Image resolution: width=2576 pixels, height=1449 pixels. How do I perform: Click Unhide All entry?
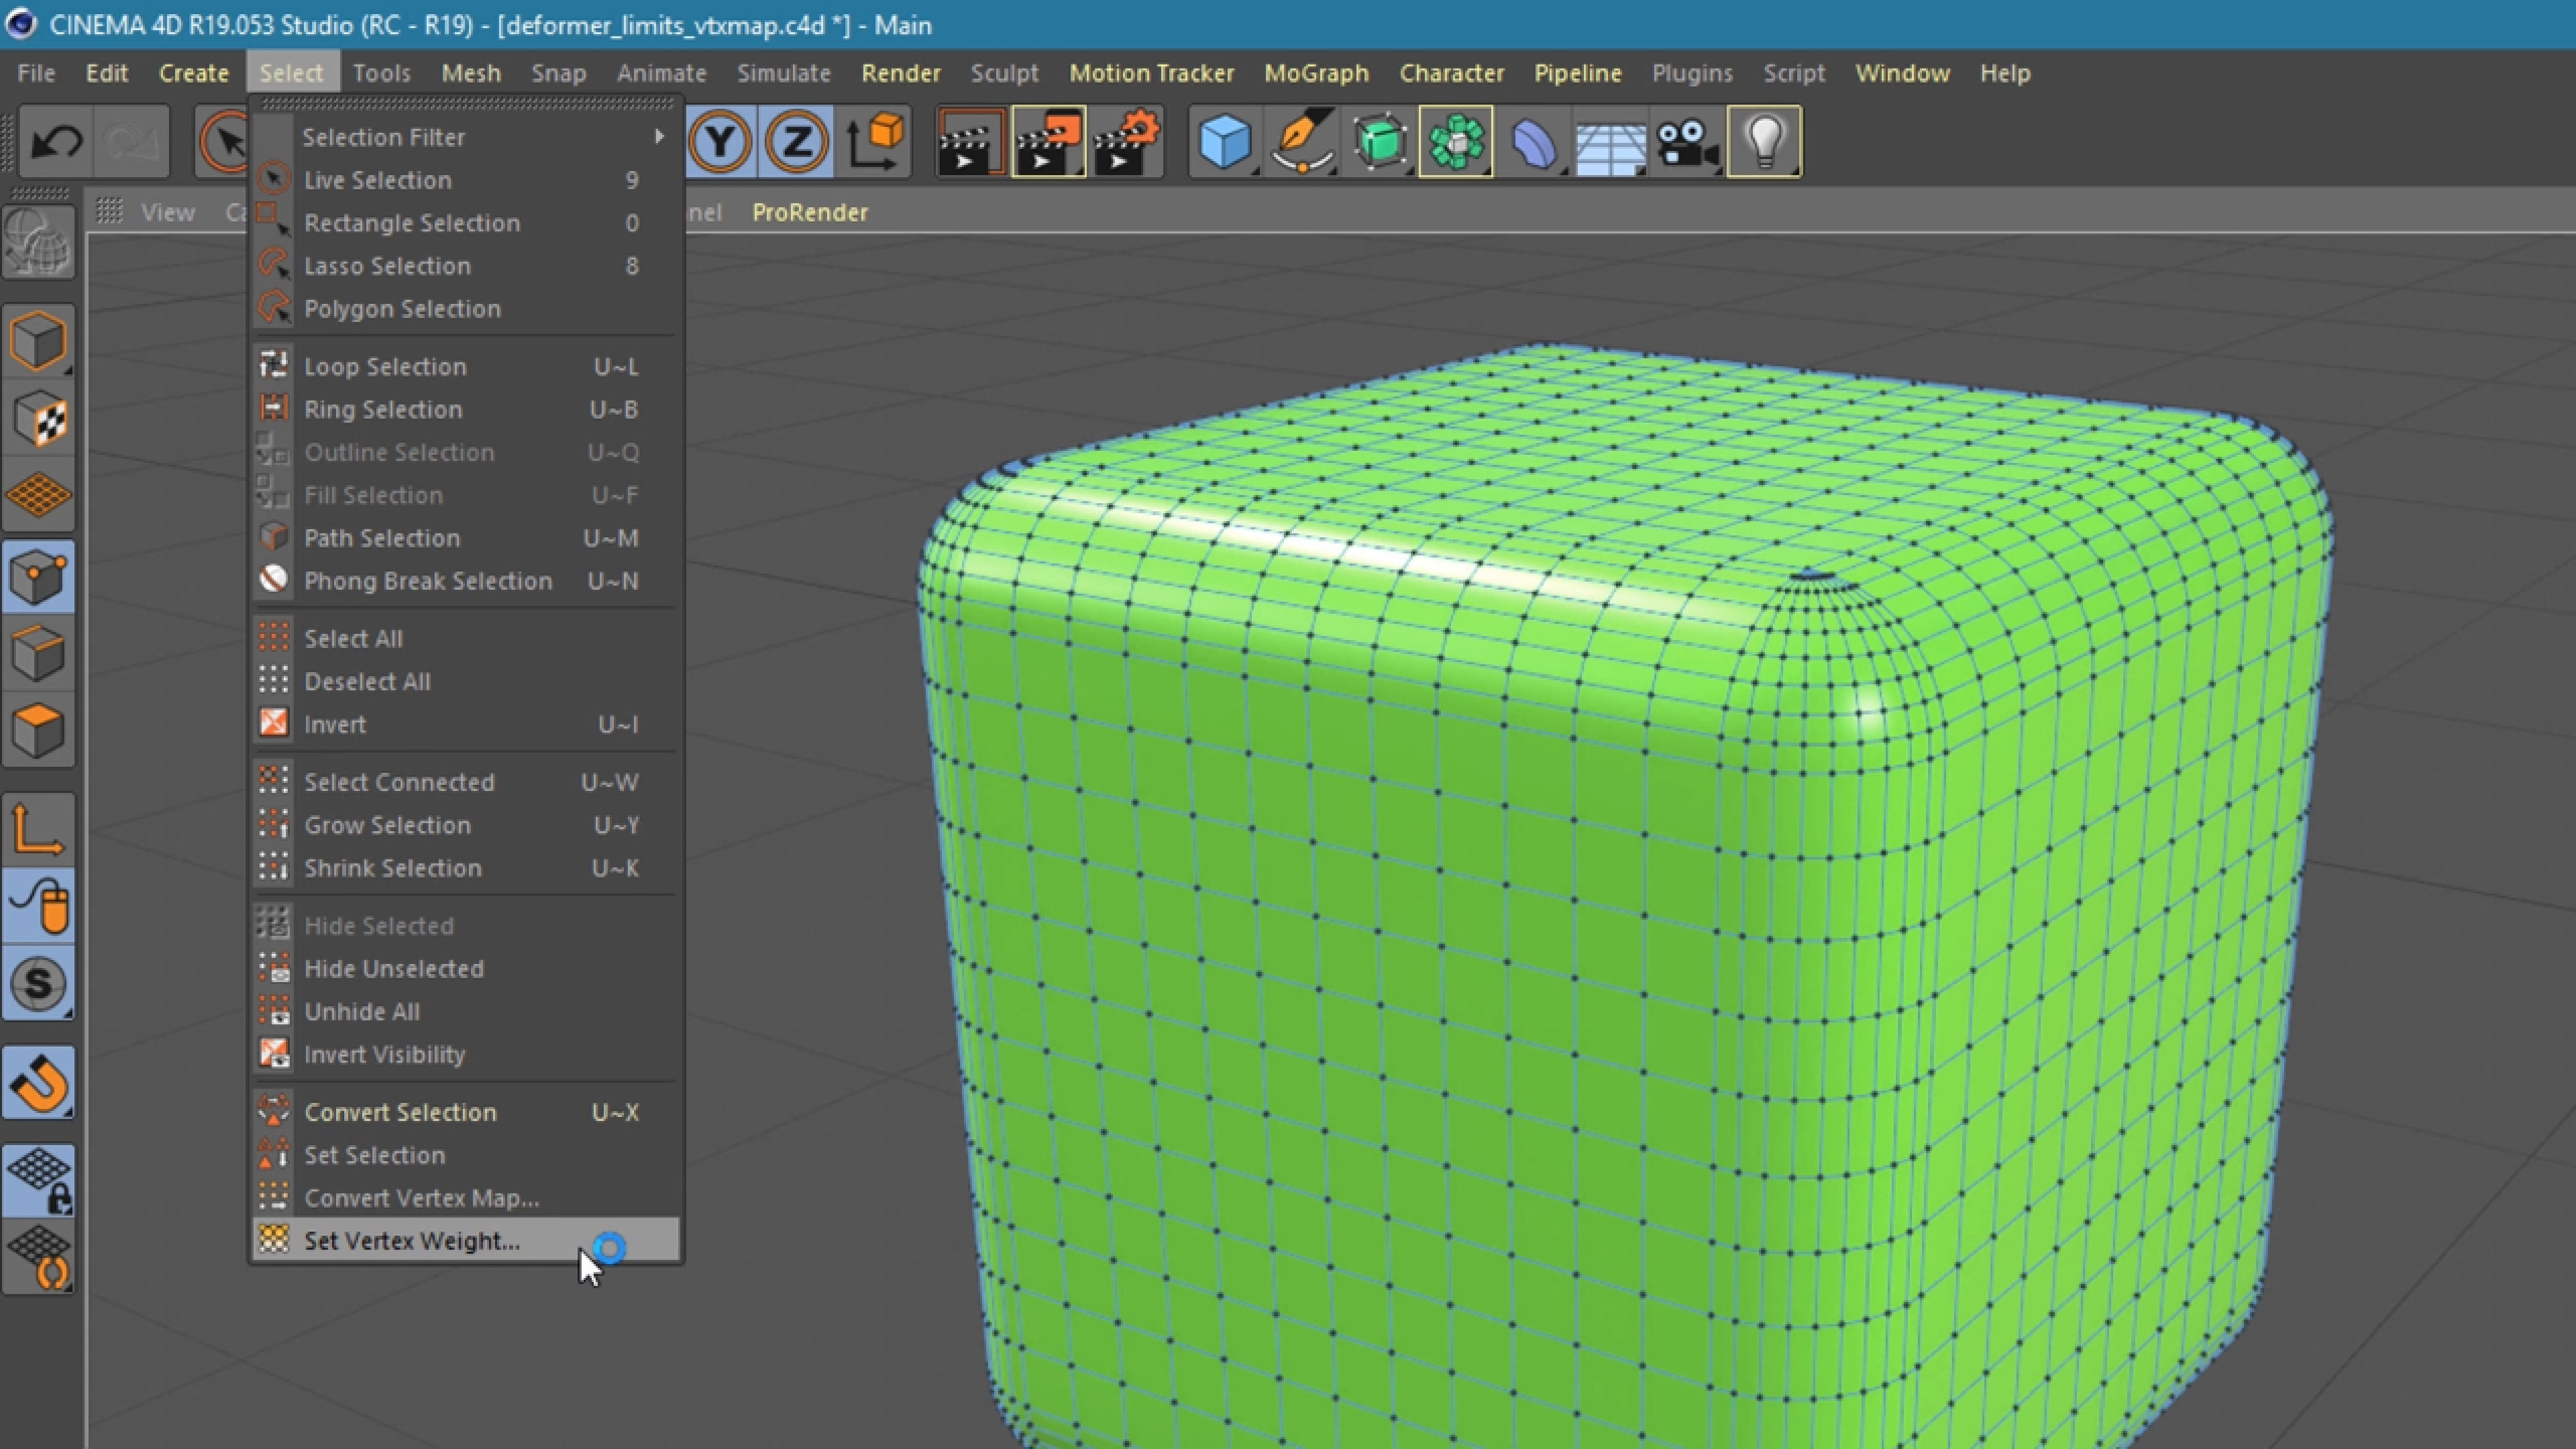coord(466,1011)
